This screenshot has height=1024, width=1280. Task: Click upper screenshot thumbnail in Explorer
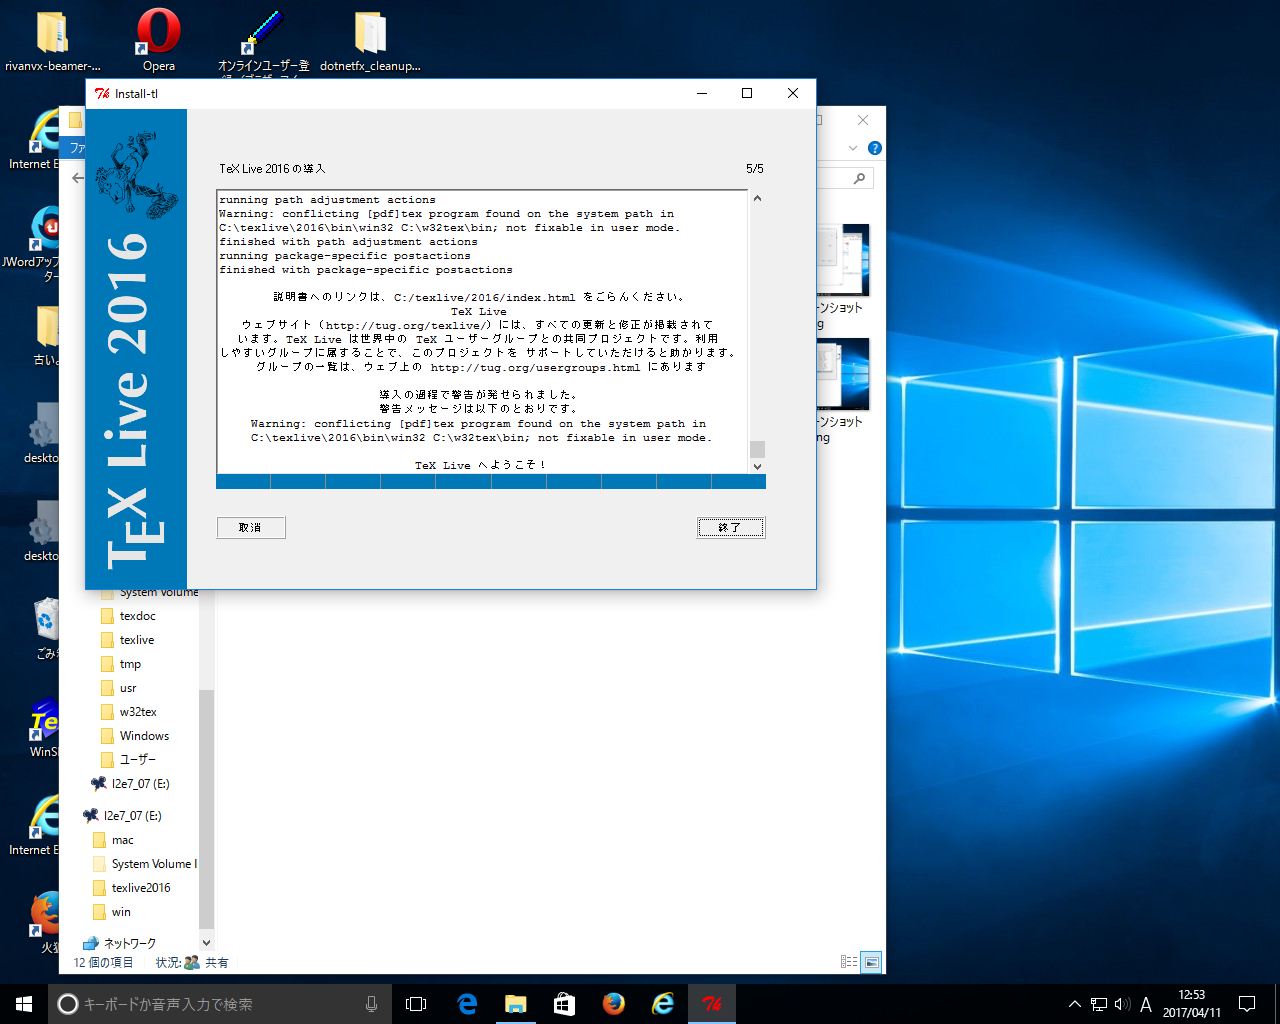click(x=843, y=259)
